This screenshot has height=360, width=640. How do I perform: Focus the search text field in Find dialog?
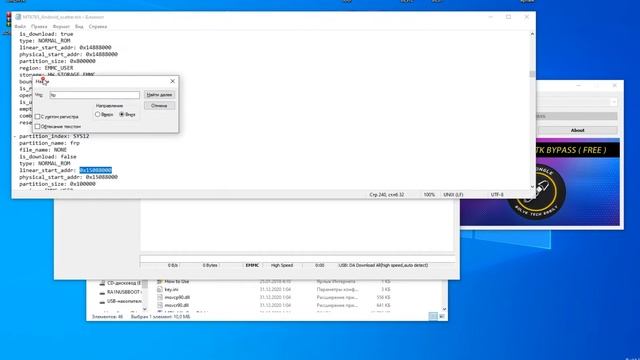pyautogui.click(x=94, y=95)
